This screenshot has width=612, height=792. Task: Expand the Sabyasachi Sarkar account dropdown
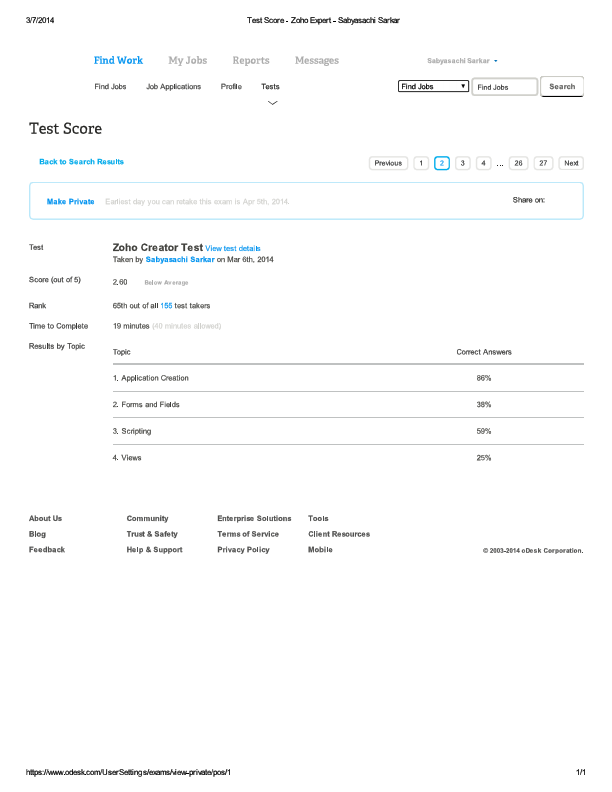(462, 61)
